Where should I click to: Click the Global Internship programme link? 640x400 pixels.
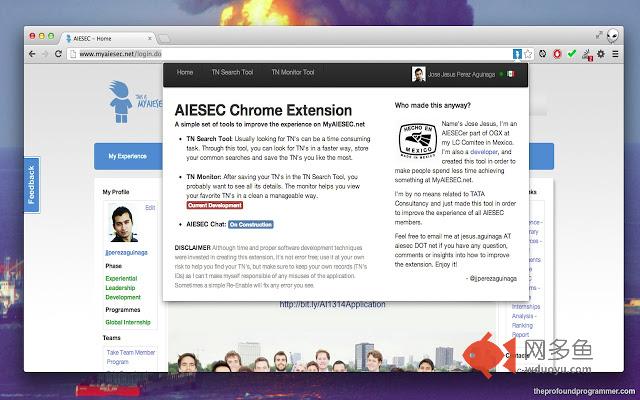(x=128, y=322)
